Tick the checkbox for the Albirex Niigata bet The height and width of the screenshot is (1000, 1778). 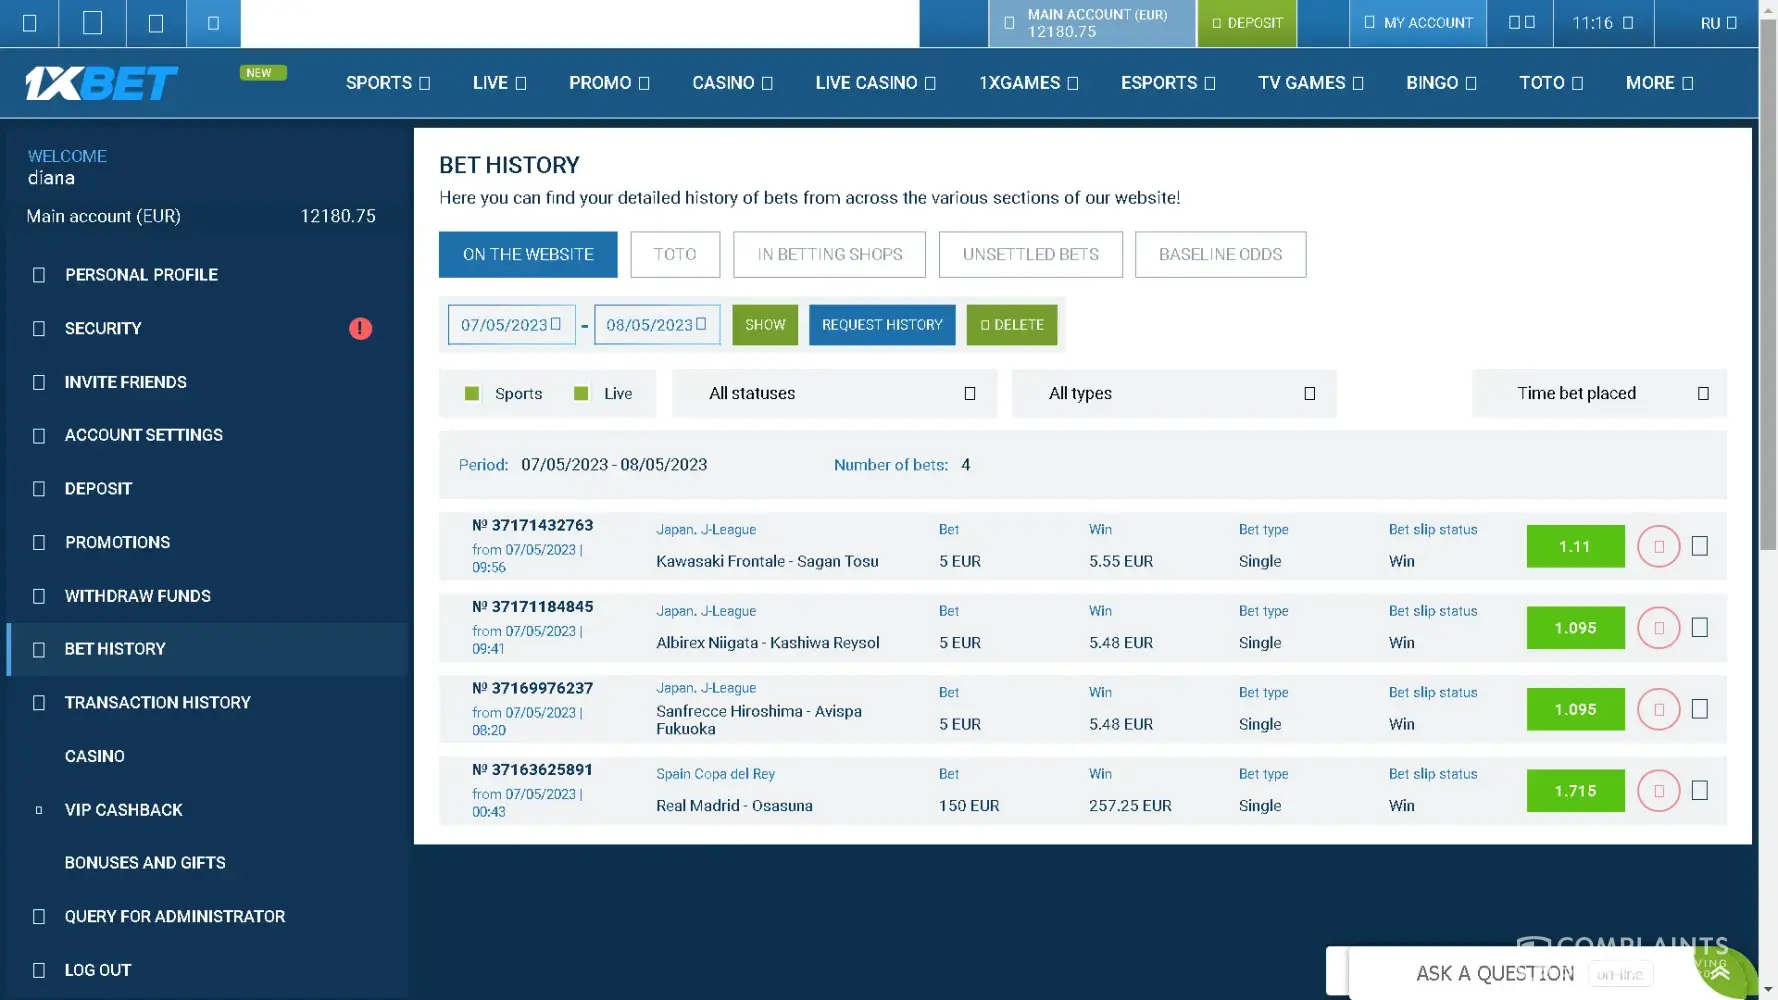[x=1699, y=628]
